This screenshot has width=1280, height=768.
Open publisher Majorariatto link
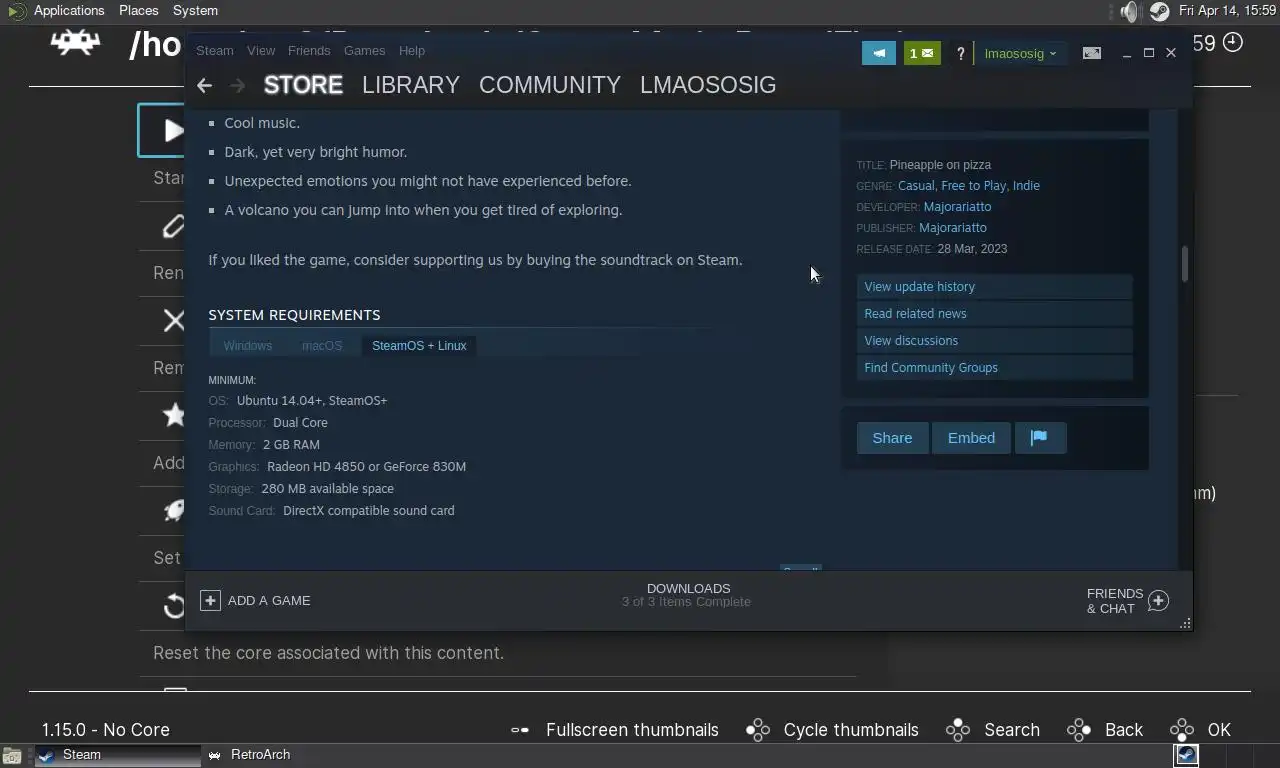(953, 228)
